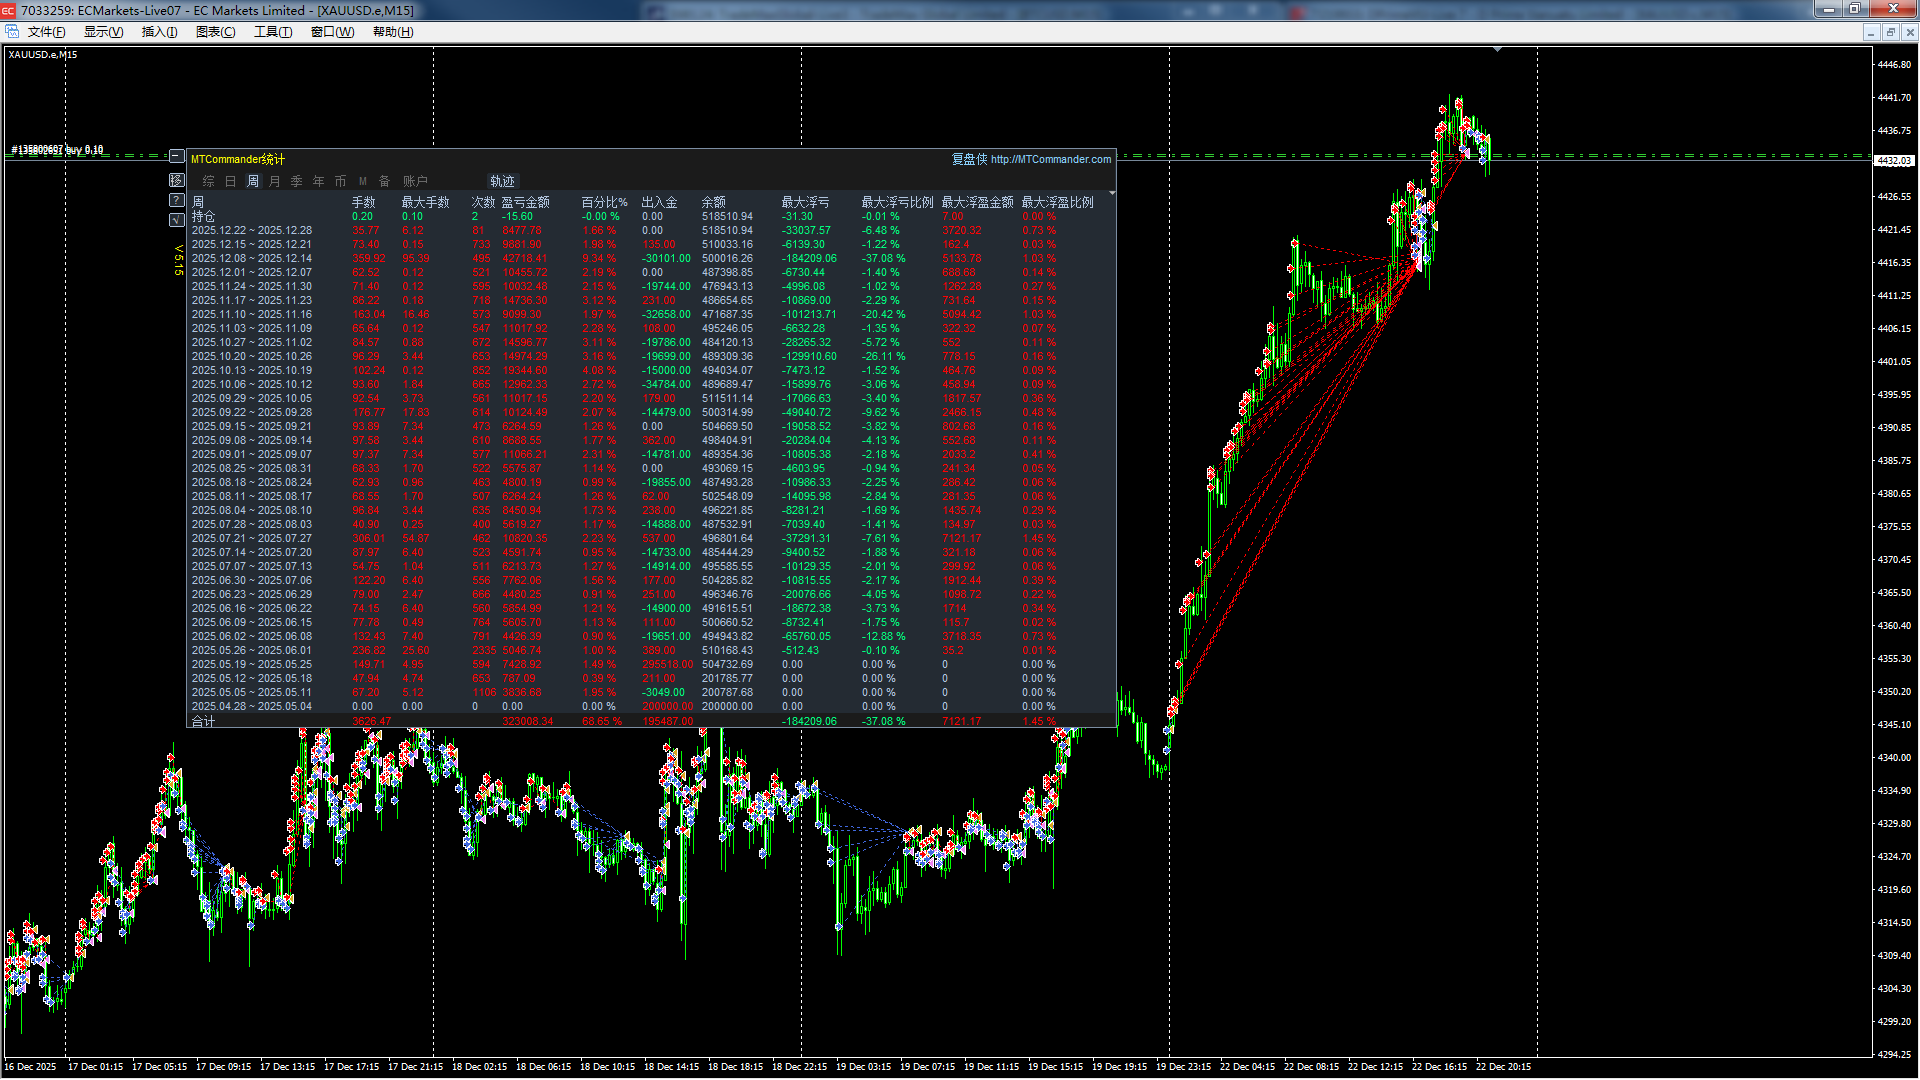The height and width of the screenshot is (1080, 1920).
Task: Toggle the 轨迹 trajectory display
Action: pyautogui.click(x=502, y=181)
